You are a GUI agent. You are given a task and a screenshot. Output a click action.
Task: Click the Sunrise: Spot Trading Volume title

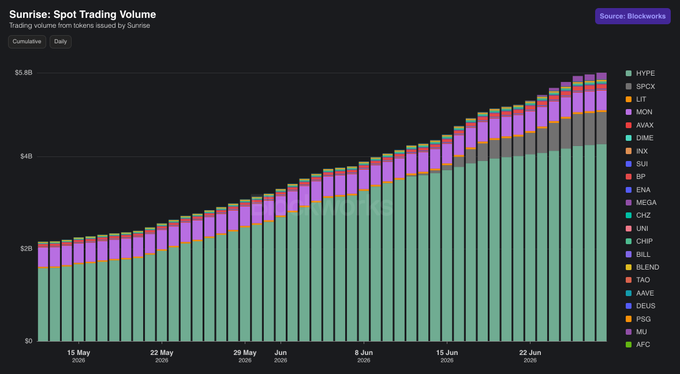click(x=82, y=14)
